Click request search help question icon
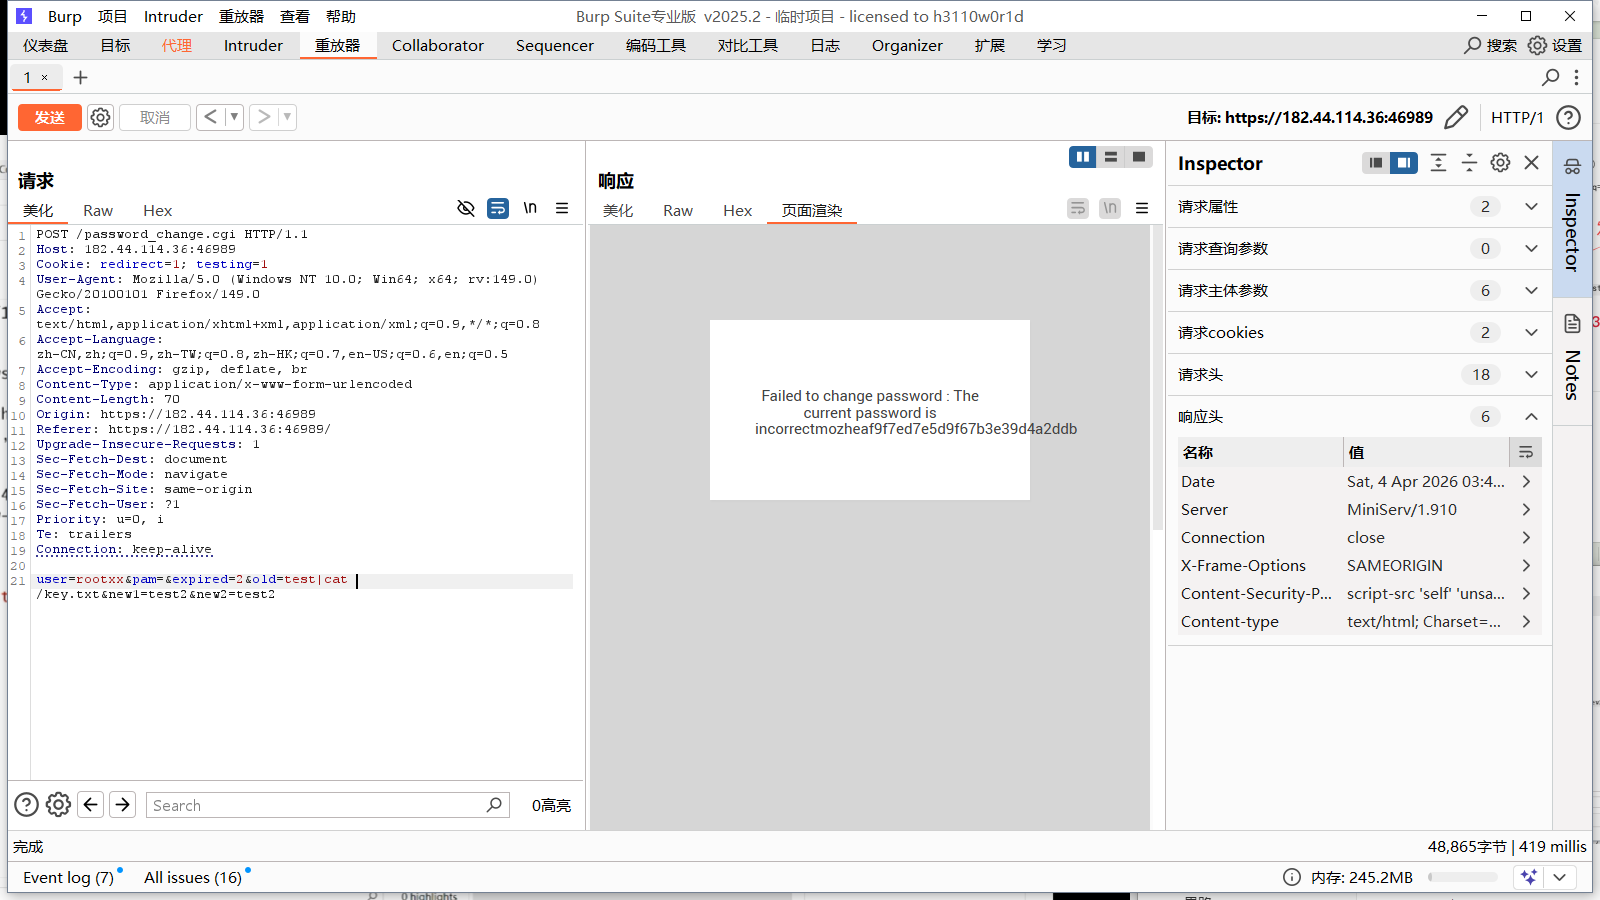The width and height of the screenshot is (1600, 900). 27,805
